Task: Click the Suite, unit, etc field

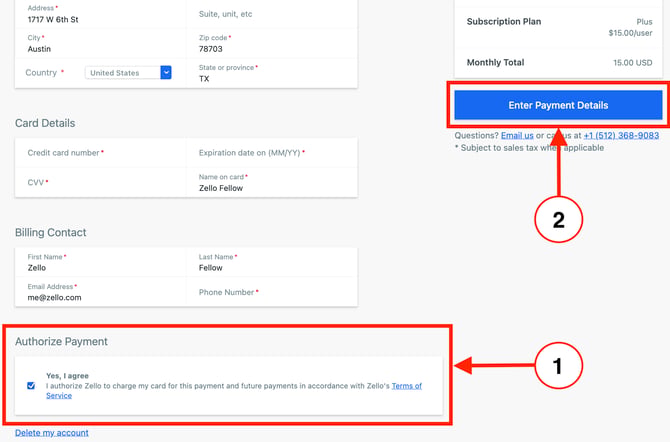Action: pyautogui.click(x=272, y=14)
